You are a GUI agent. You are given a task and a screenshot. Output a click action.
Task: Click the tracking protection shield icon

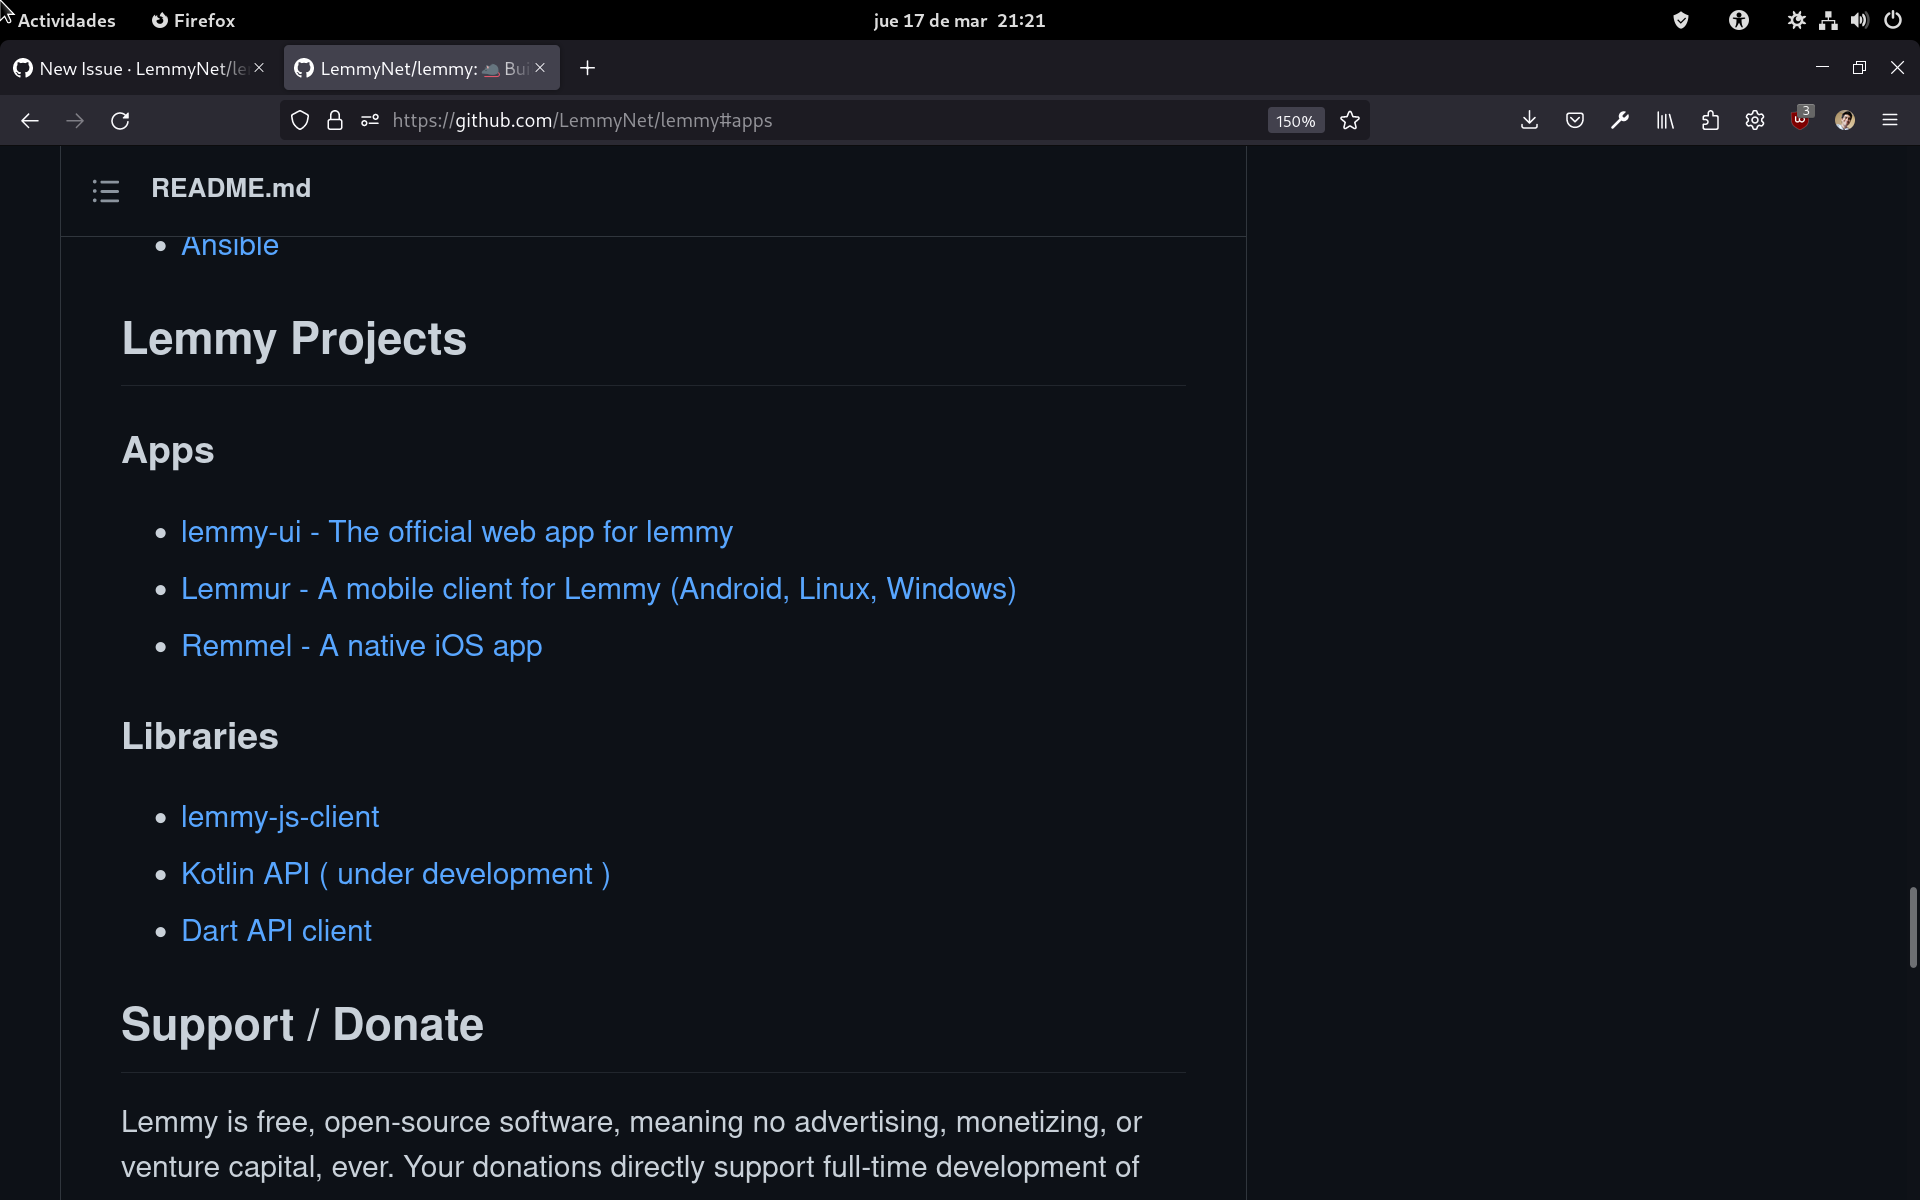click(300, 121)
